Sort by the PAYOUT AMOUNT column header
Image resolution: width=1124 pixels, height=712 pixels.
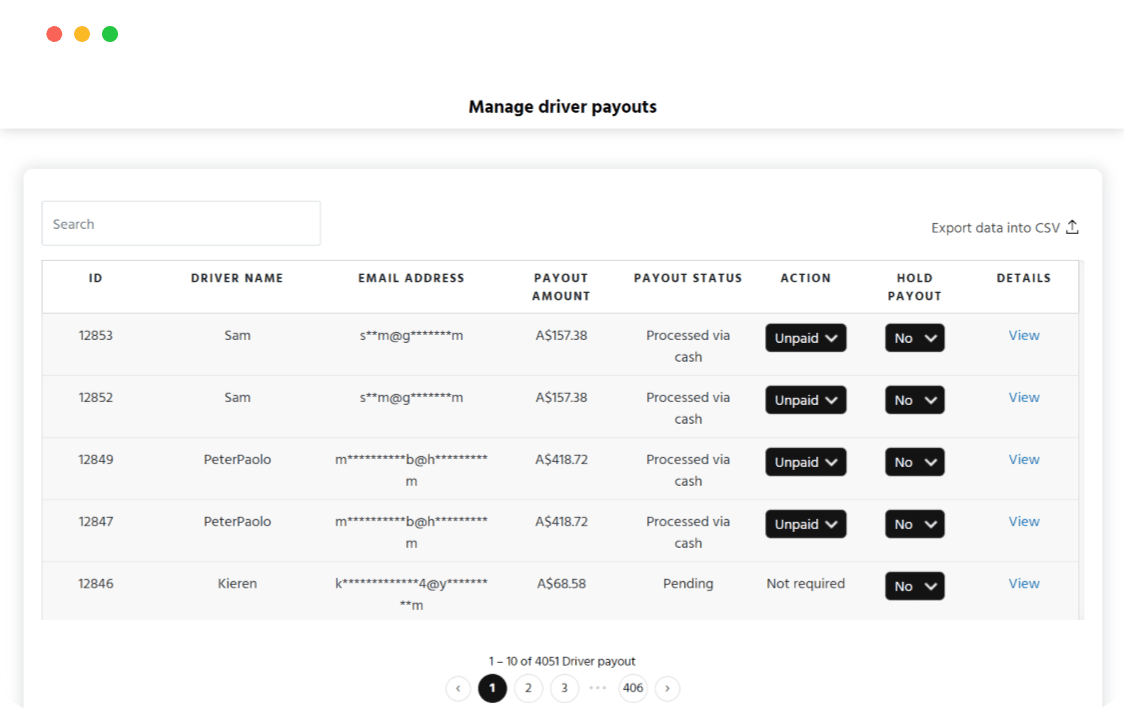pyautogui.click(x=561, y=287)
